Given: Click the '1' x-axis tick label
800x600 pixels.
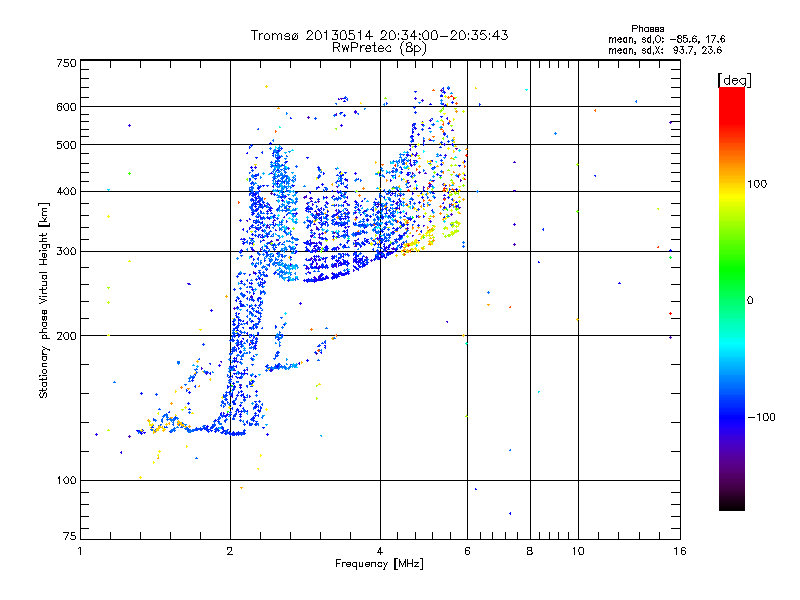Looking at the screenshot, I should click(80, 551).
